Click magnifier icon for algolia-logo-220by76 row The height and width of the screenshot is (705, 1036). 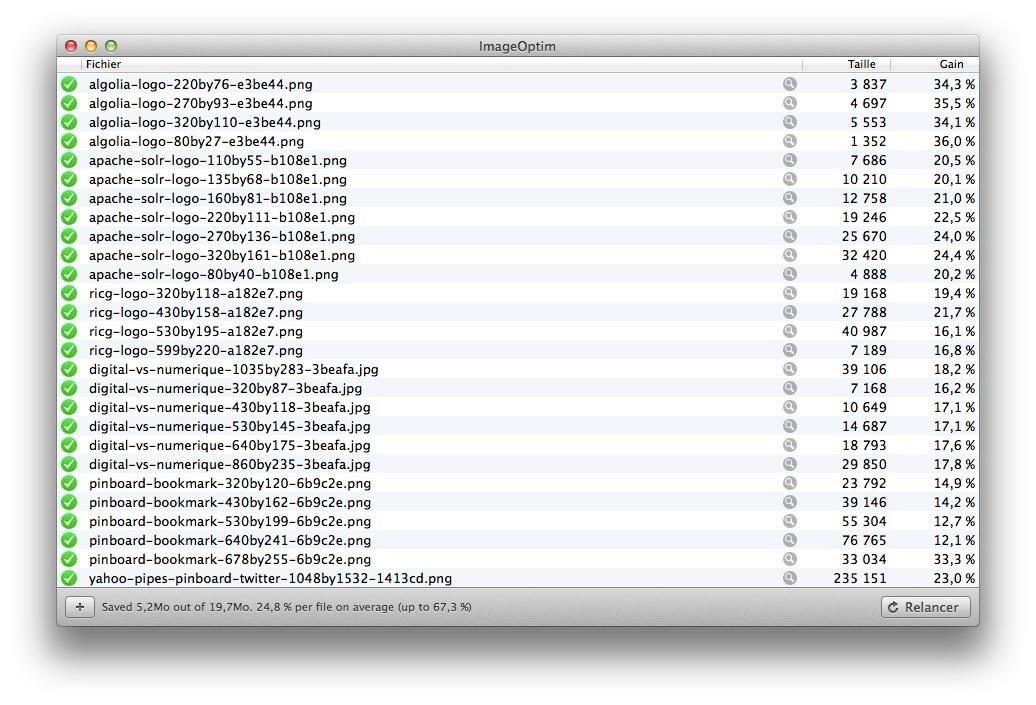point(790,85)
